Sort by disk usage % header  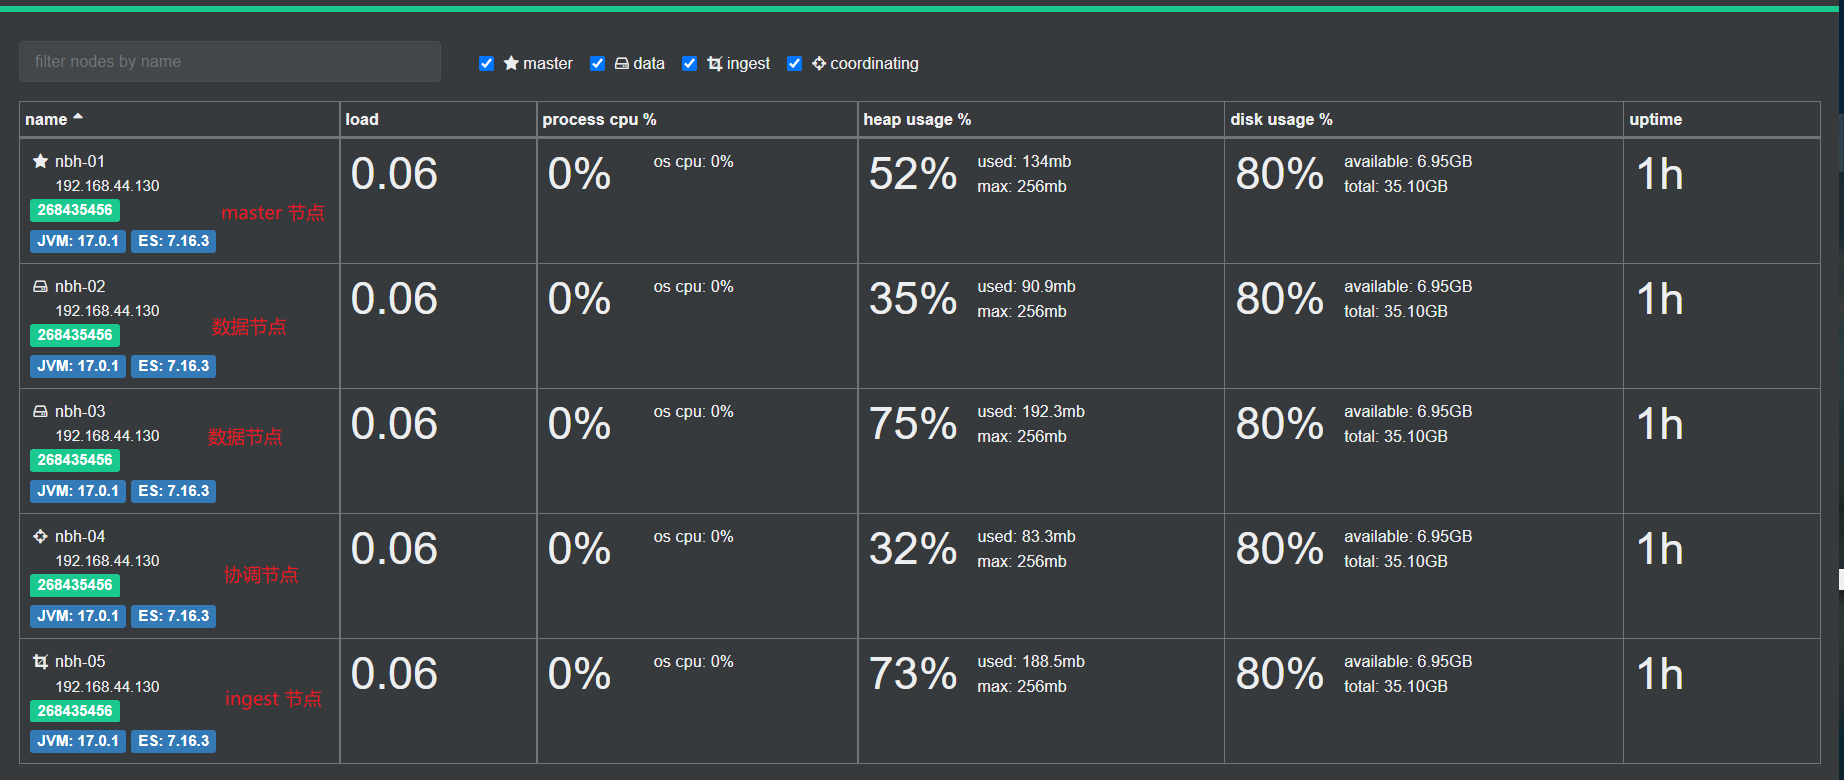1281,119
